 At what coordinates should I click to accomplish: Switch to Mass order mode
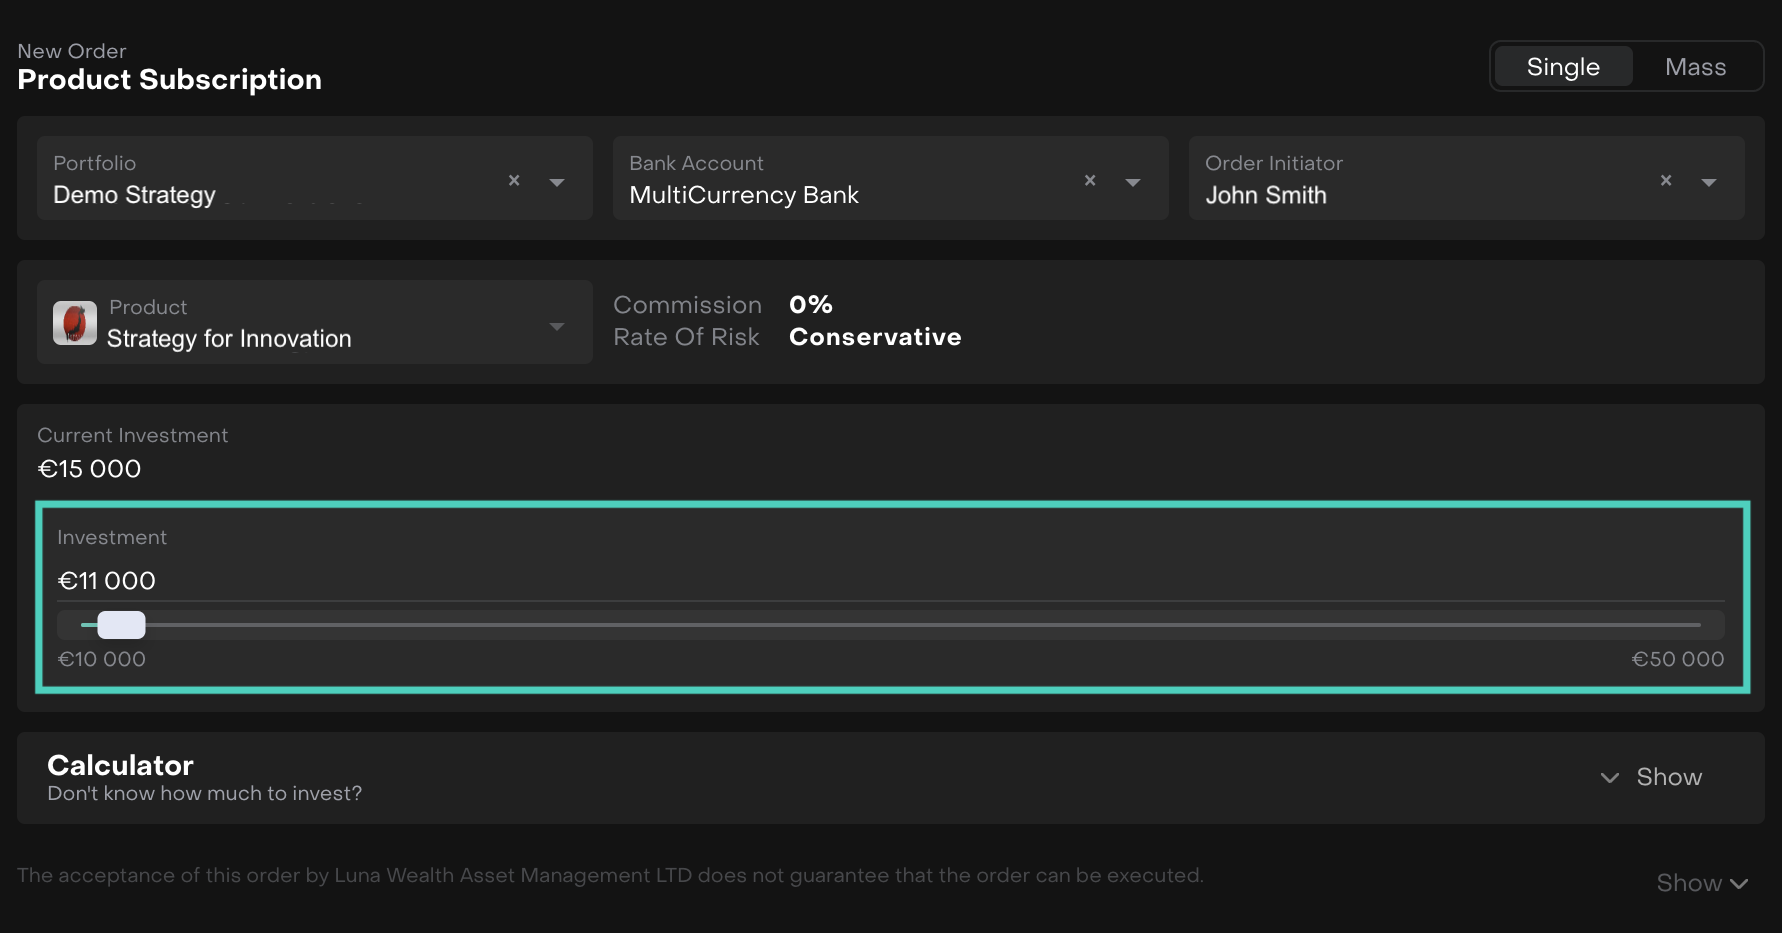[1695, 67]
